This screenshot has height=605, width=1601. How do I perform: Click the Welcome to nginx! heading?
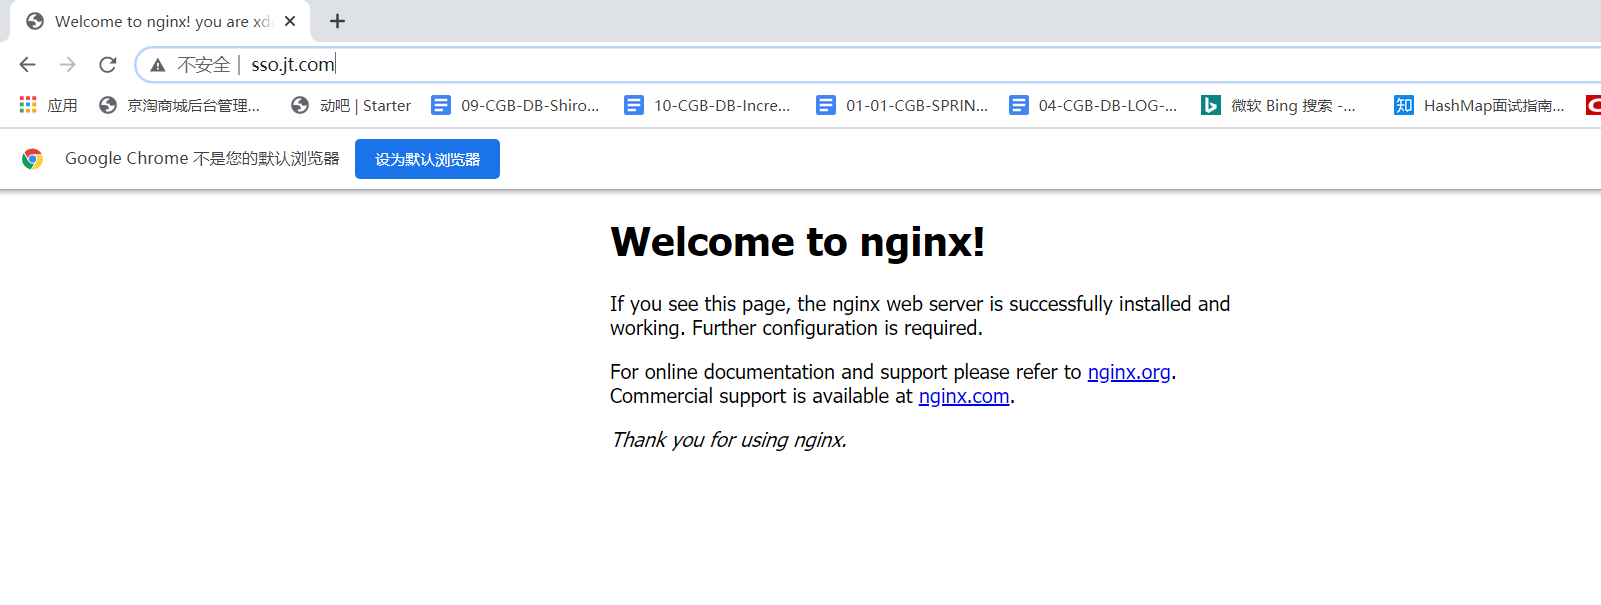798,242
